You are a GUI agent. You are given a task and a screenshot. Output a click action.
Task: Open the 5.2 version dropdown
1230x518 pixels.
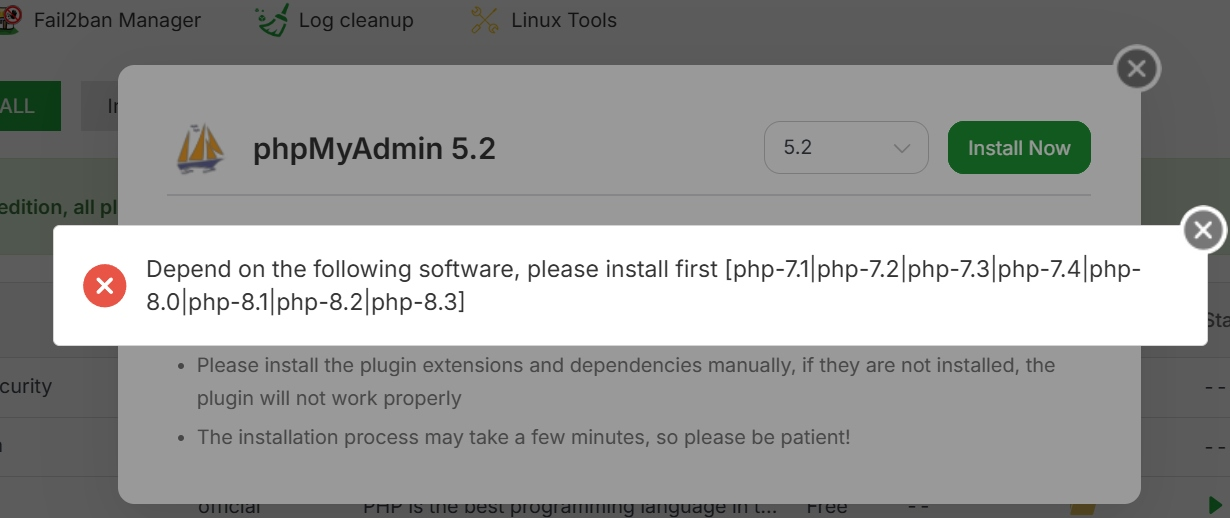[846, 148]
